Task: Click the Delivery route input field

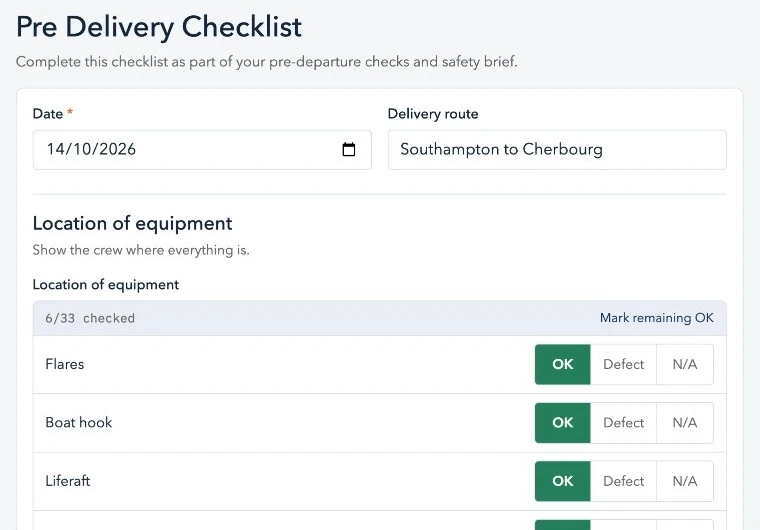Action: [557, 150]
